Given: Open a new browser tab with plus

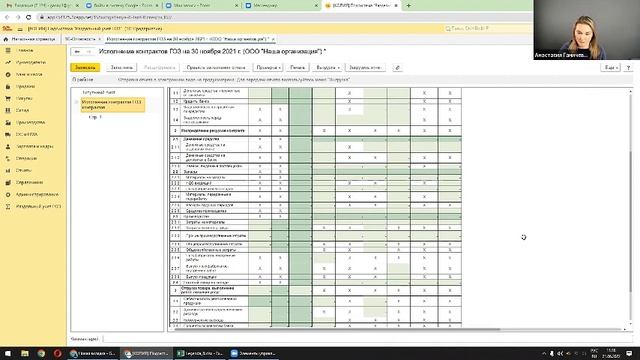Looking at the screenshot, I should pyautogui.click(x=409, y=6).
